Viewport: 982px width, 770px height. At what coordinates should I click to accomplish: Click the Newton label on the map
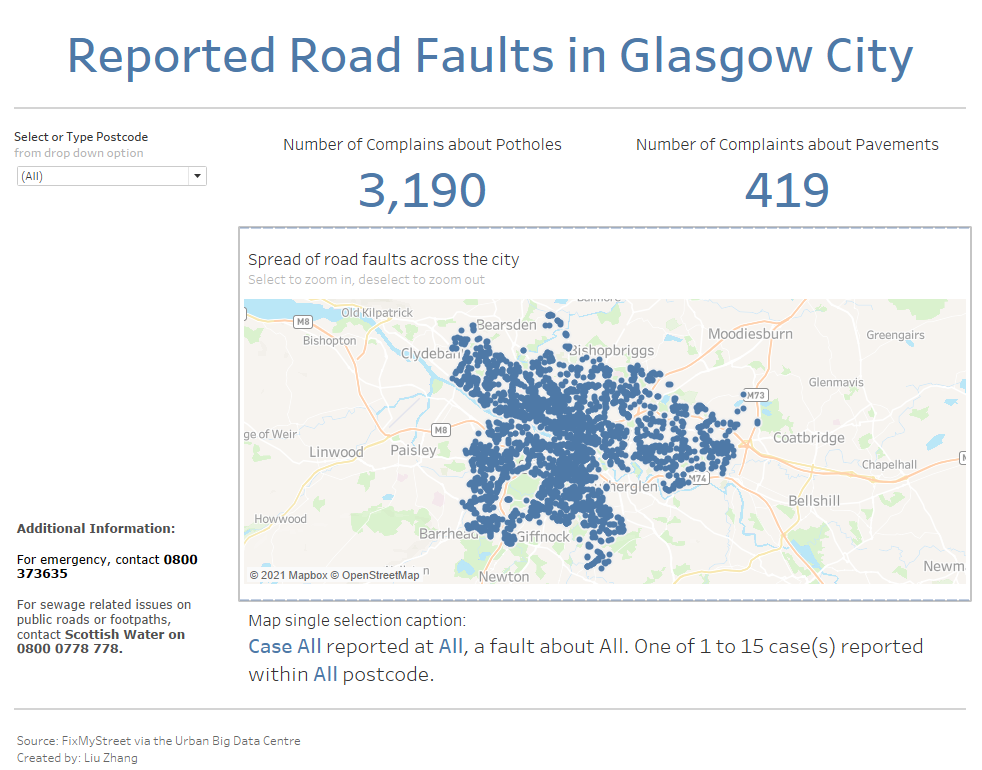click(x=504, y=576)
